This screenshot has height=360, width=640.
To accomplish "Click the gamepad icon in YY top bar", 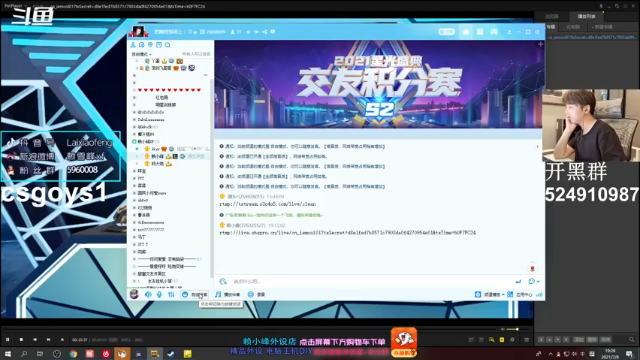I will click(494, 32).
